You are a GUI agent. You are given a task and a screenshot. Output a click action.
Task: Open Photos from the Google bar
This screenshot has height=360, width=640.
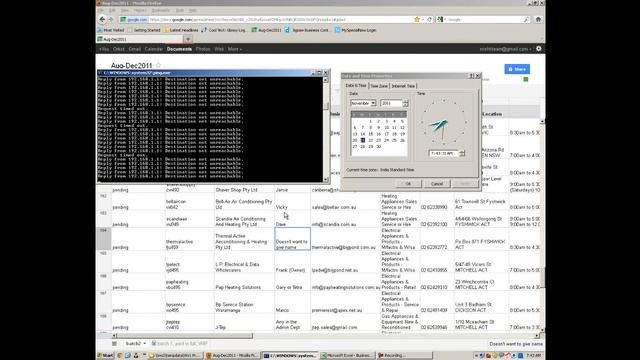point(203,49)
